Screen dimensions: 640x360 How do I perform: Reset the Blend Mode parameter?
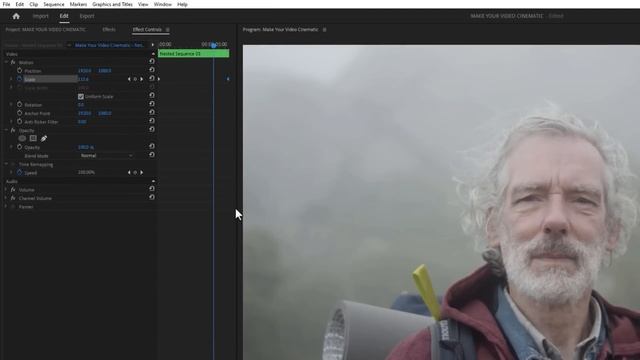pos(152,155)
